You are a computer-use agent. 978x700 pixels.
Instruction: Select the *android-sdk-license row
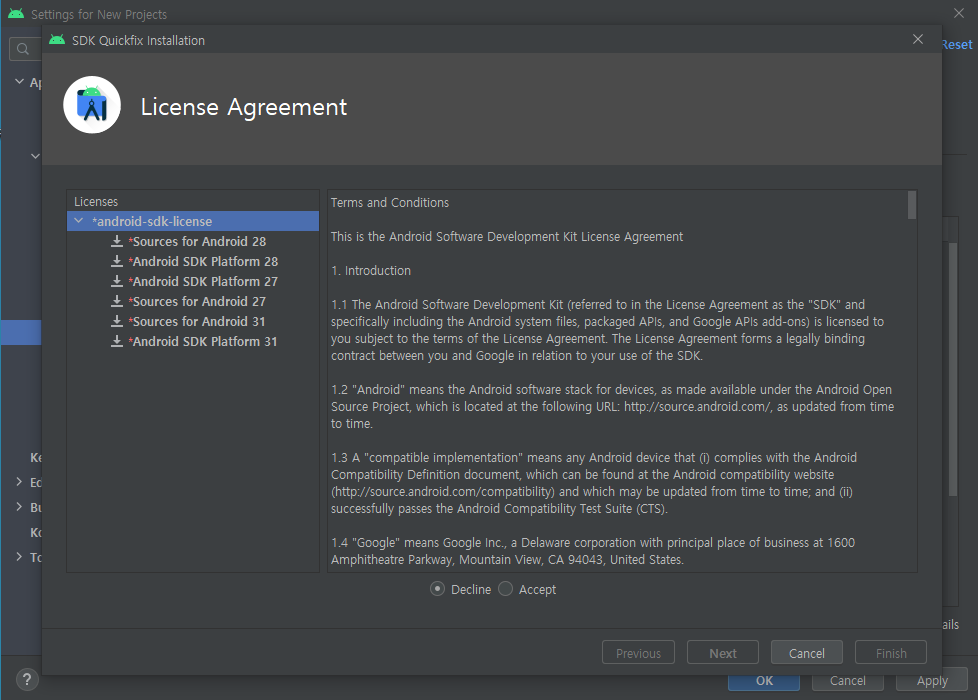pos(193,221)
